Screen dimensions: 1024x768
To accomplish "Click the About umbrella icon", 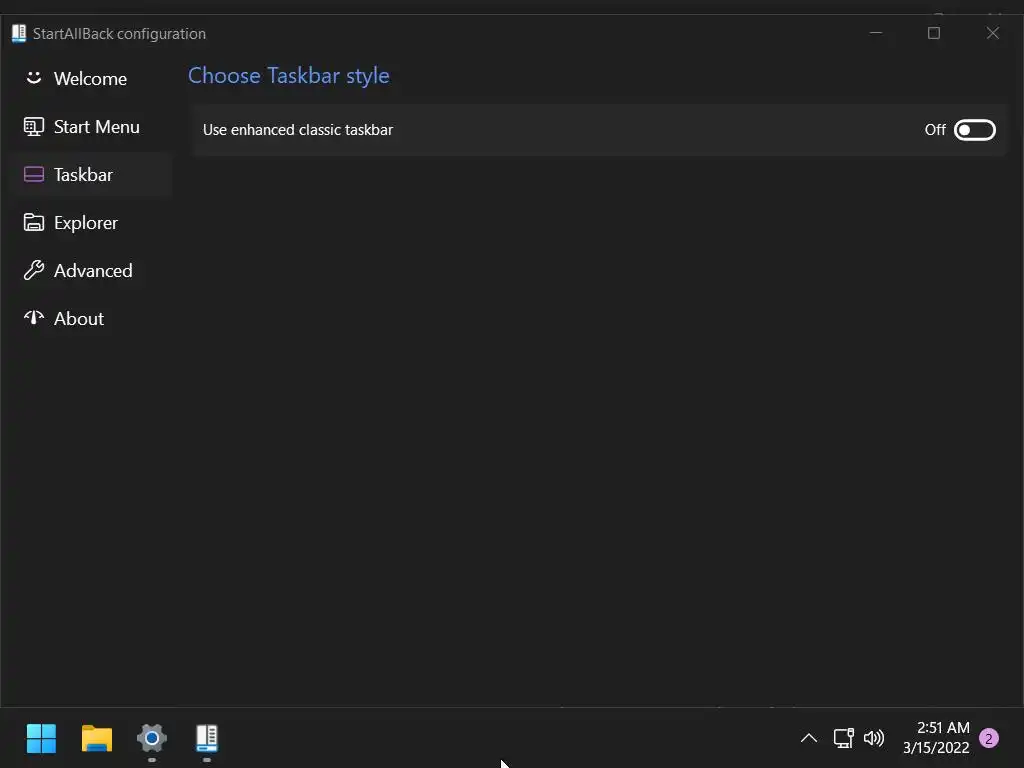I will coord(34,317).
